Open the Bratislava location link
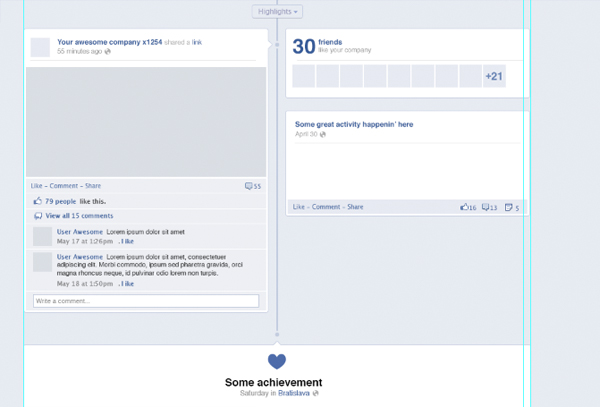 (294, 393)
